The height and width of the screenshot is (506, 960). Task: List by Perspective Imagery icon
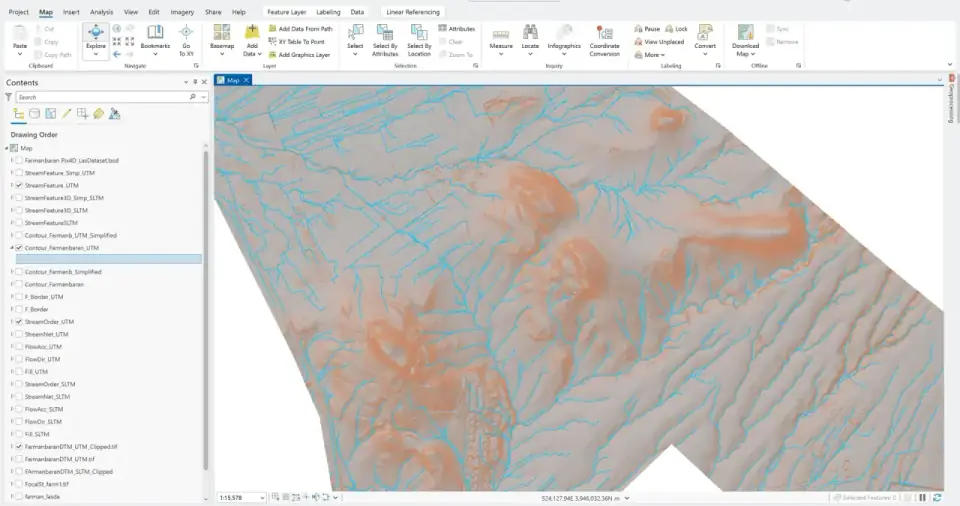click(x=114, y=114)
